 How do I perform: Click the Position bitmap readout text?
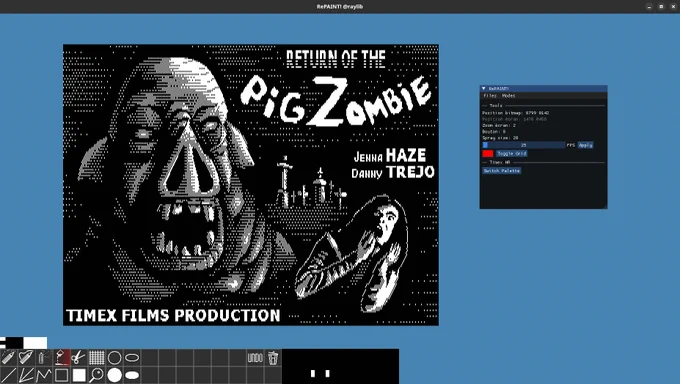click(516, 113)
